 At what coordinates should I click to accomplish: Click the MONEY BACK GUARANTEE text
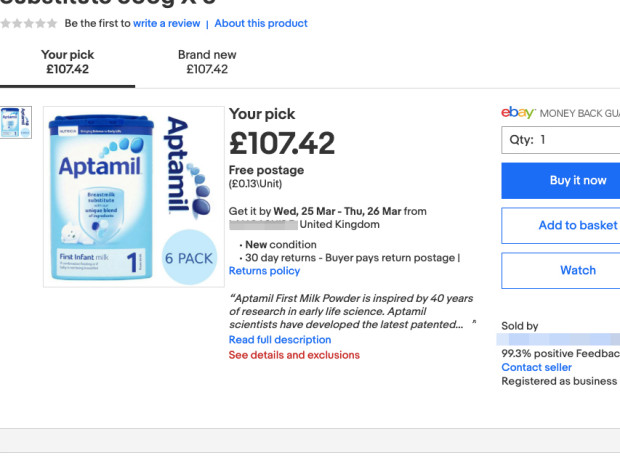[x=580, y=114]
